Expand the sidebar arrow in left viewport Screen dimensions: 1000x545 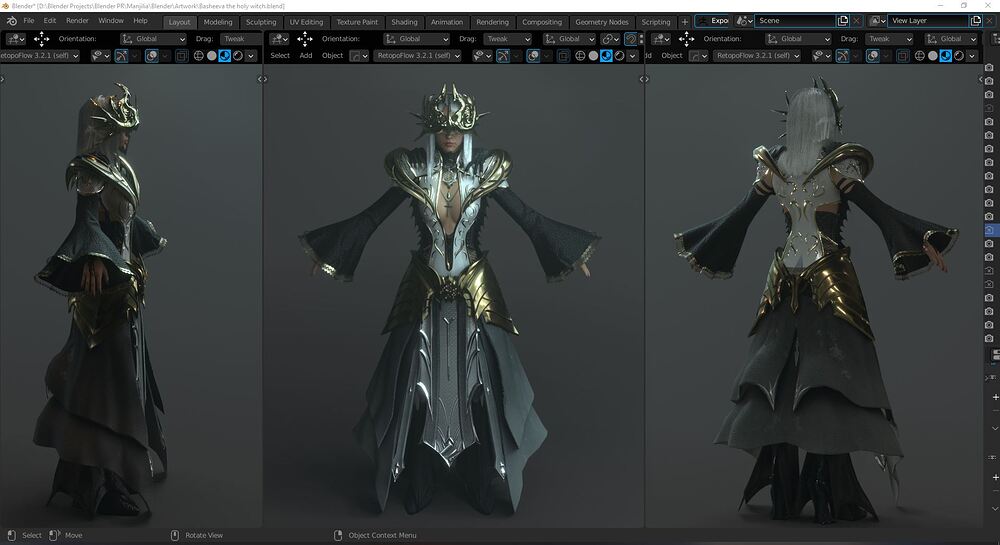(x=259, y=79)
